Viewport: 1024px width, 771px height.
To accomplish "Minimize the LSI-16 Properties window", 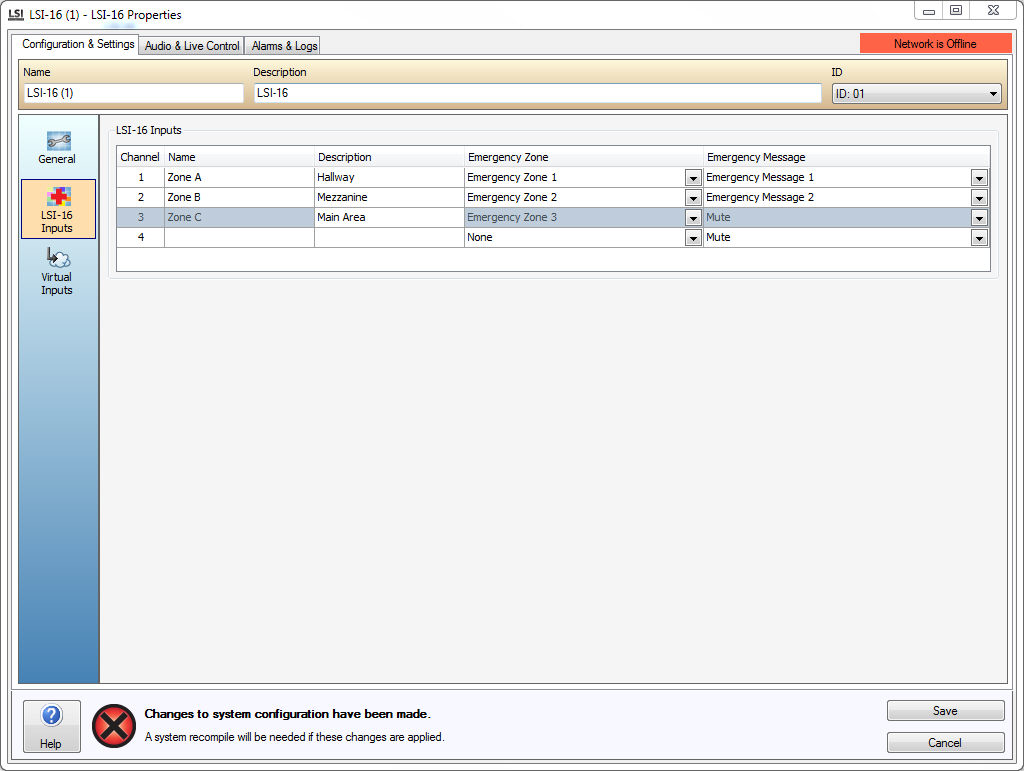I will [929, 10].
